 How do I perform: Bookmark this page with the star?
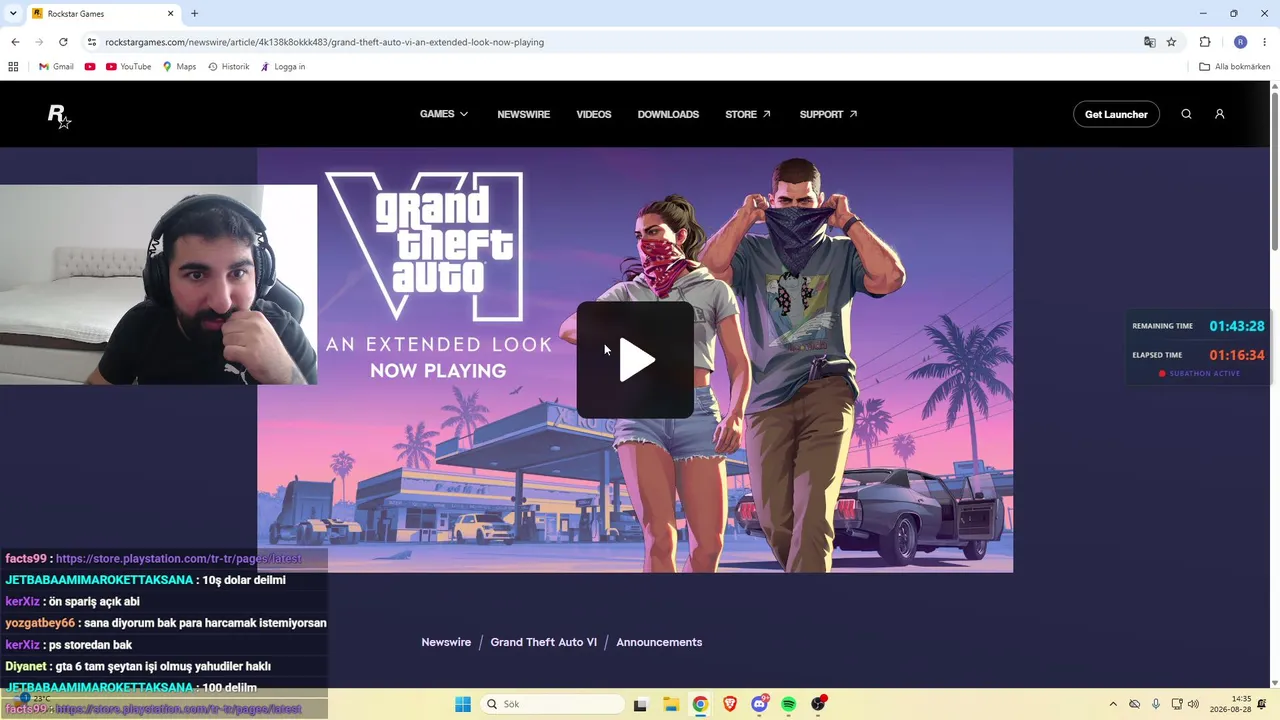1172,42
